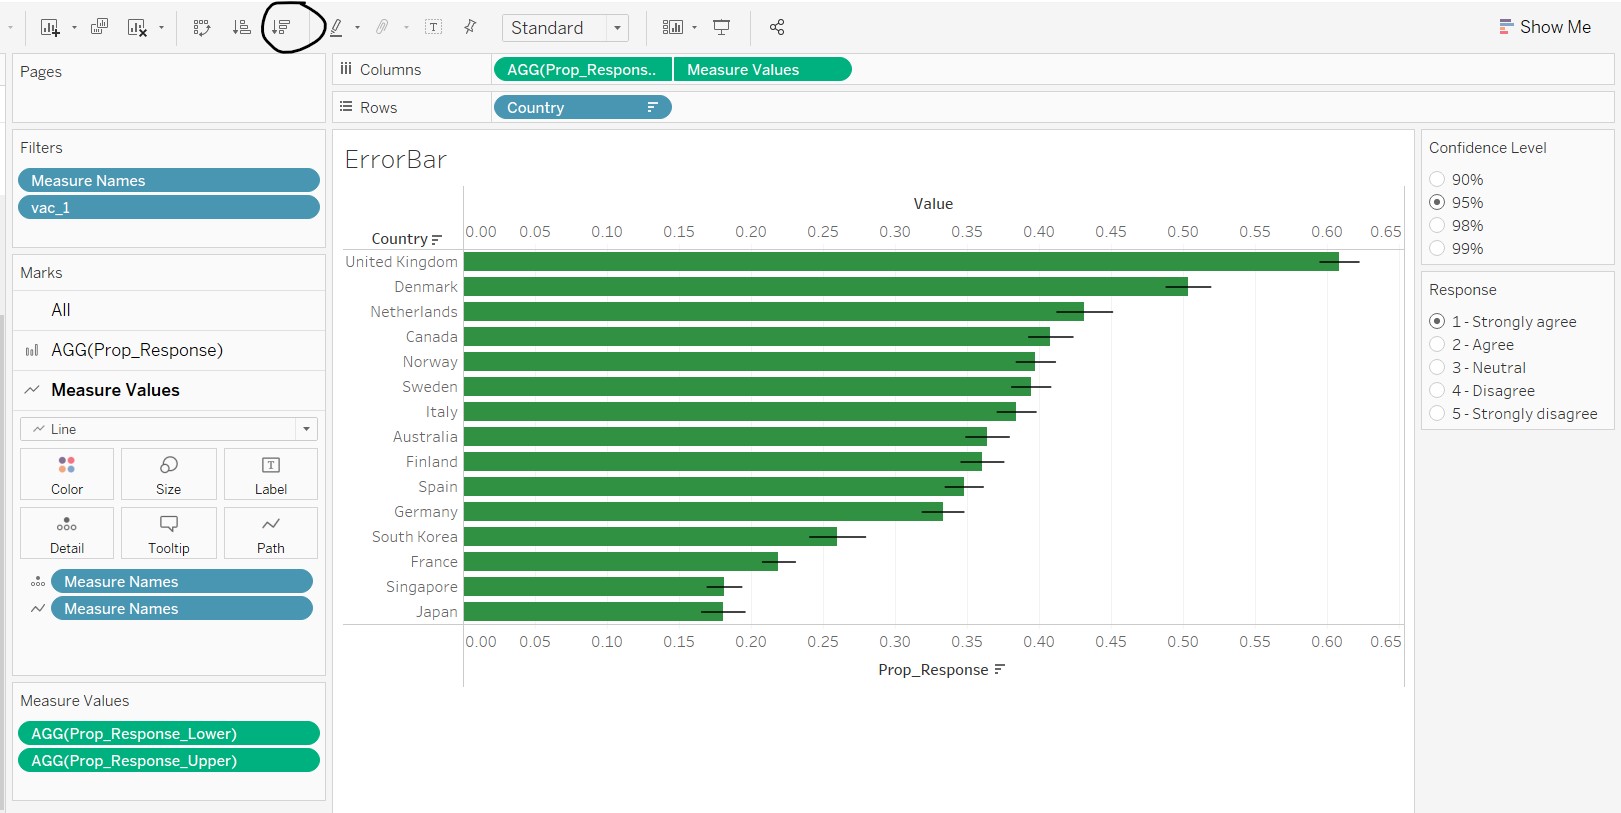Click the circled Sort descending icon
The width and height of the screenshot is (1621, 813).
[282, 28]
